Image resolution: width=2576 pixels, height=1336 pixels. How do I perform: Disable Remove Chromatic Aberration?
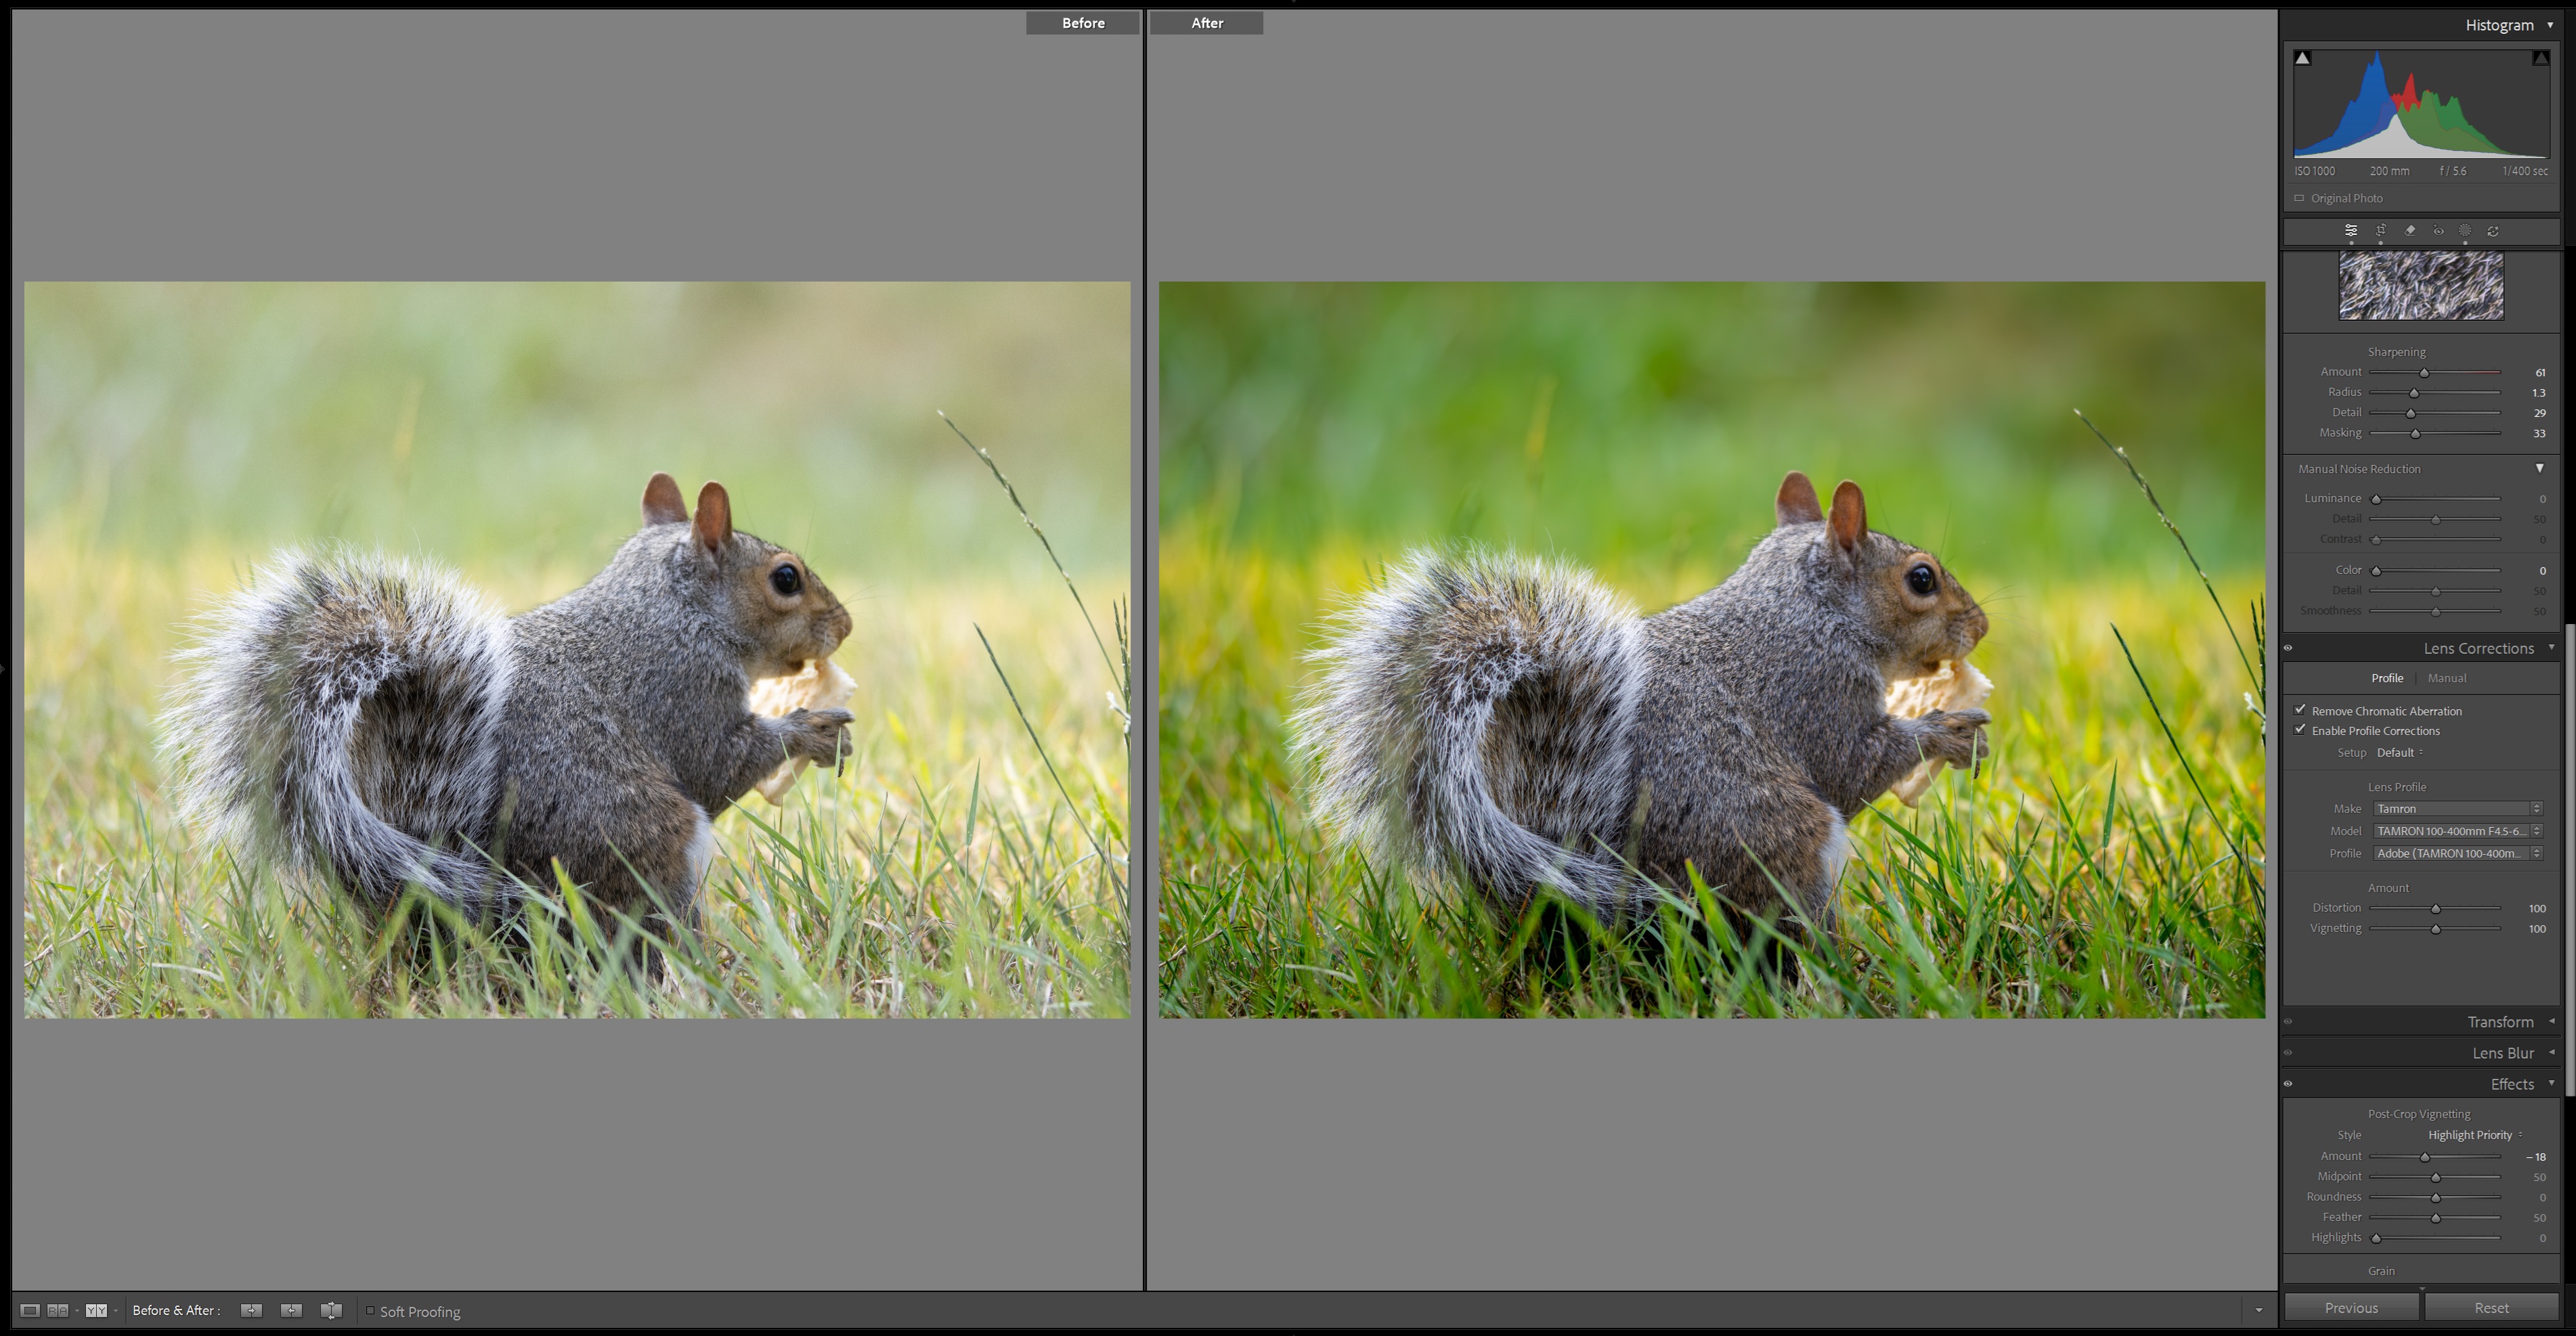(x=2300, y=710)
